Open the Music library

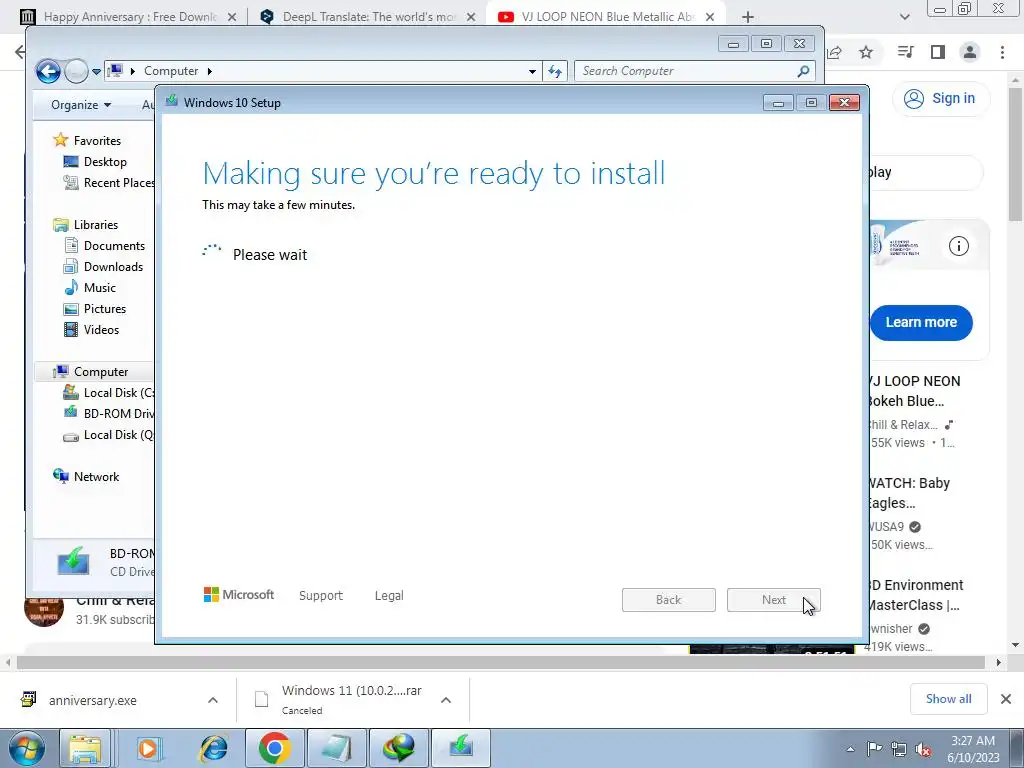point(99,288)
